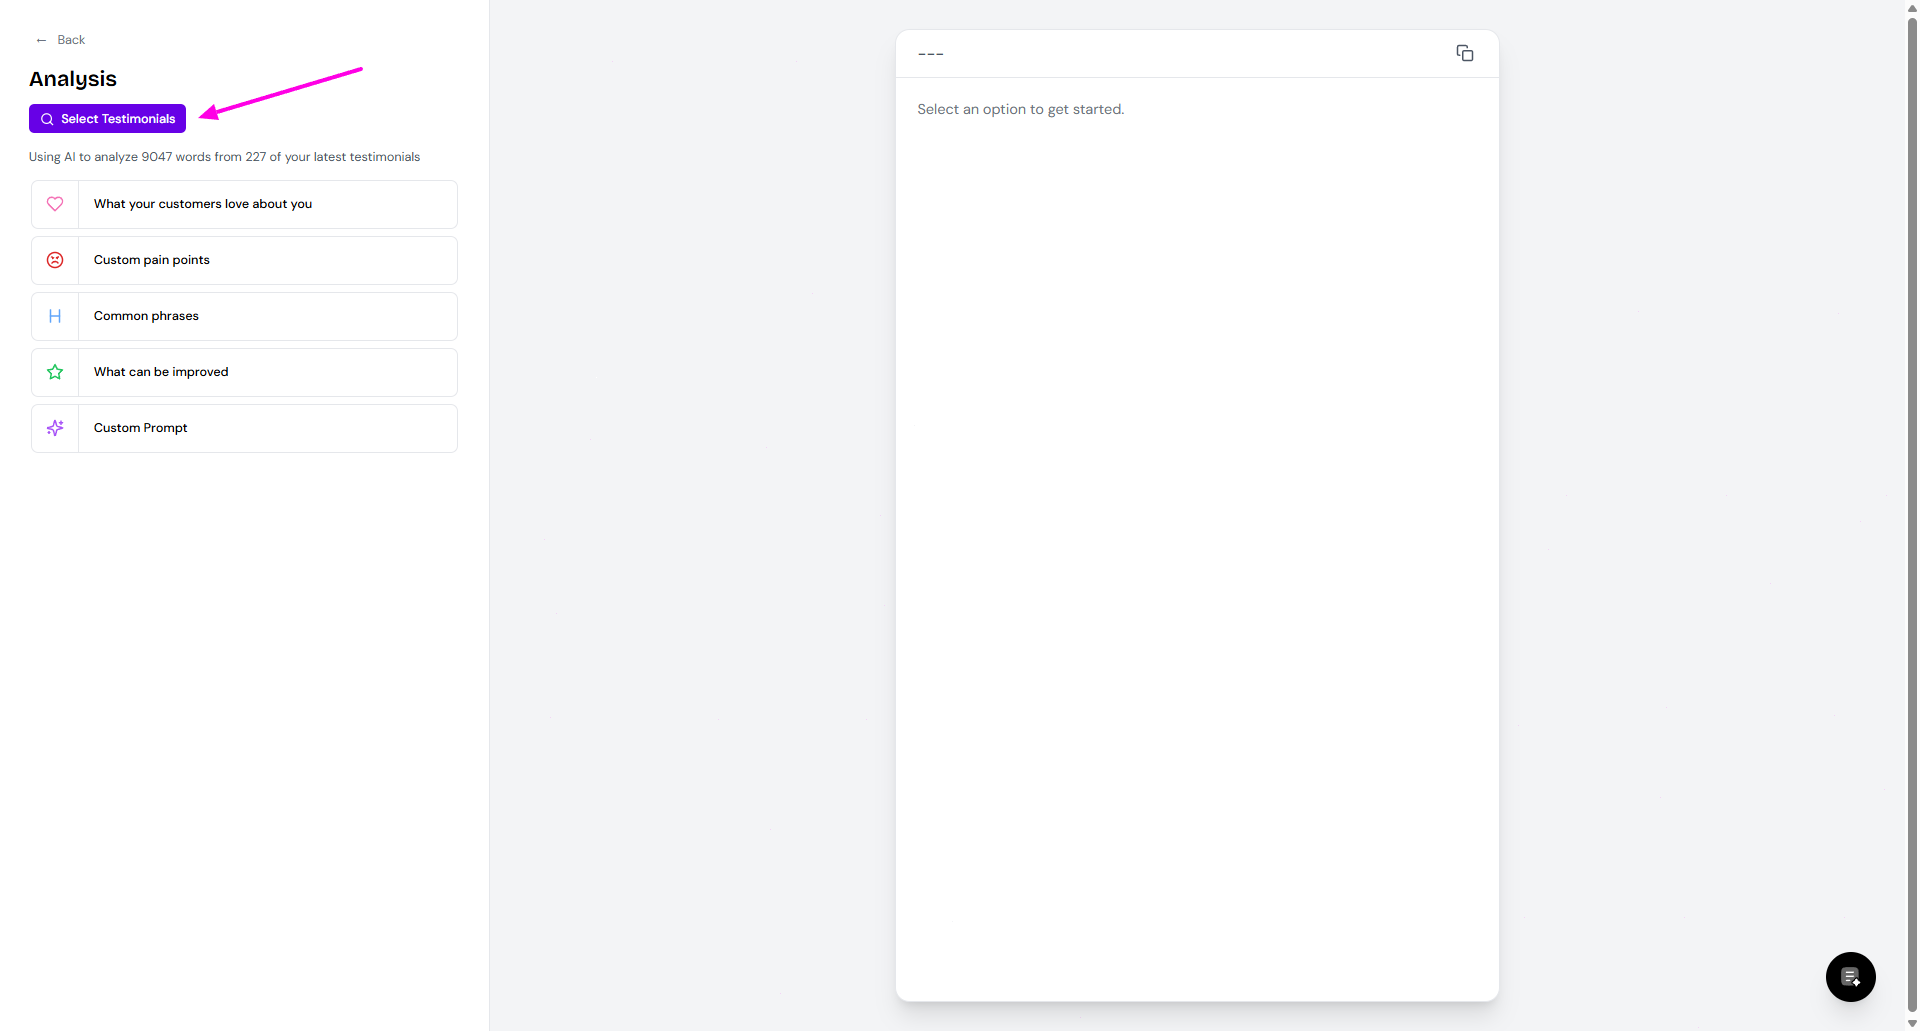Go back using the Back link

point(71,40)
